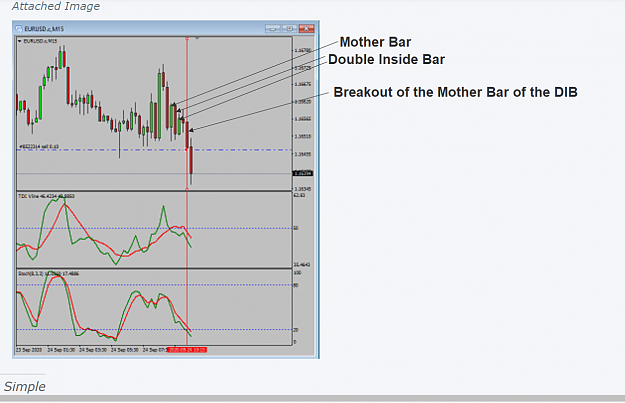Click 'Breakout of the Mother Bar of the DIB' label
This screenshot has height=403, width=625.
(x=455, y=92)
